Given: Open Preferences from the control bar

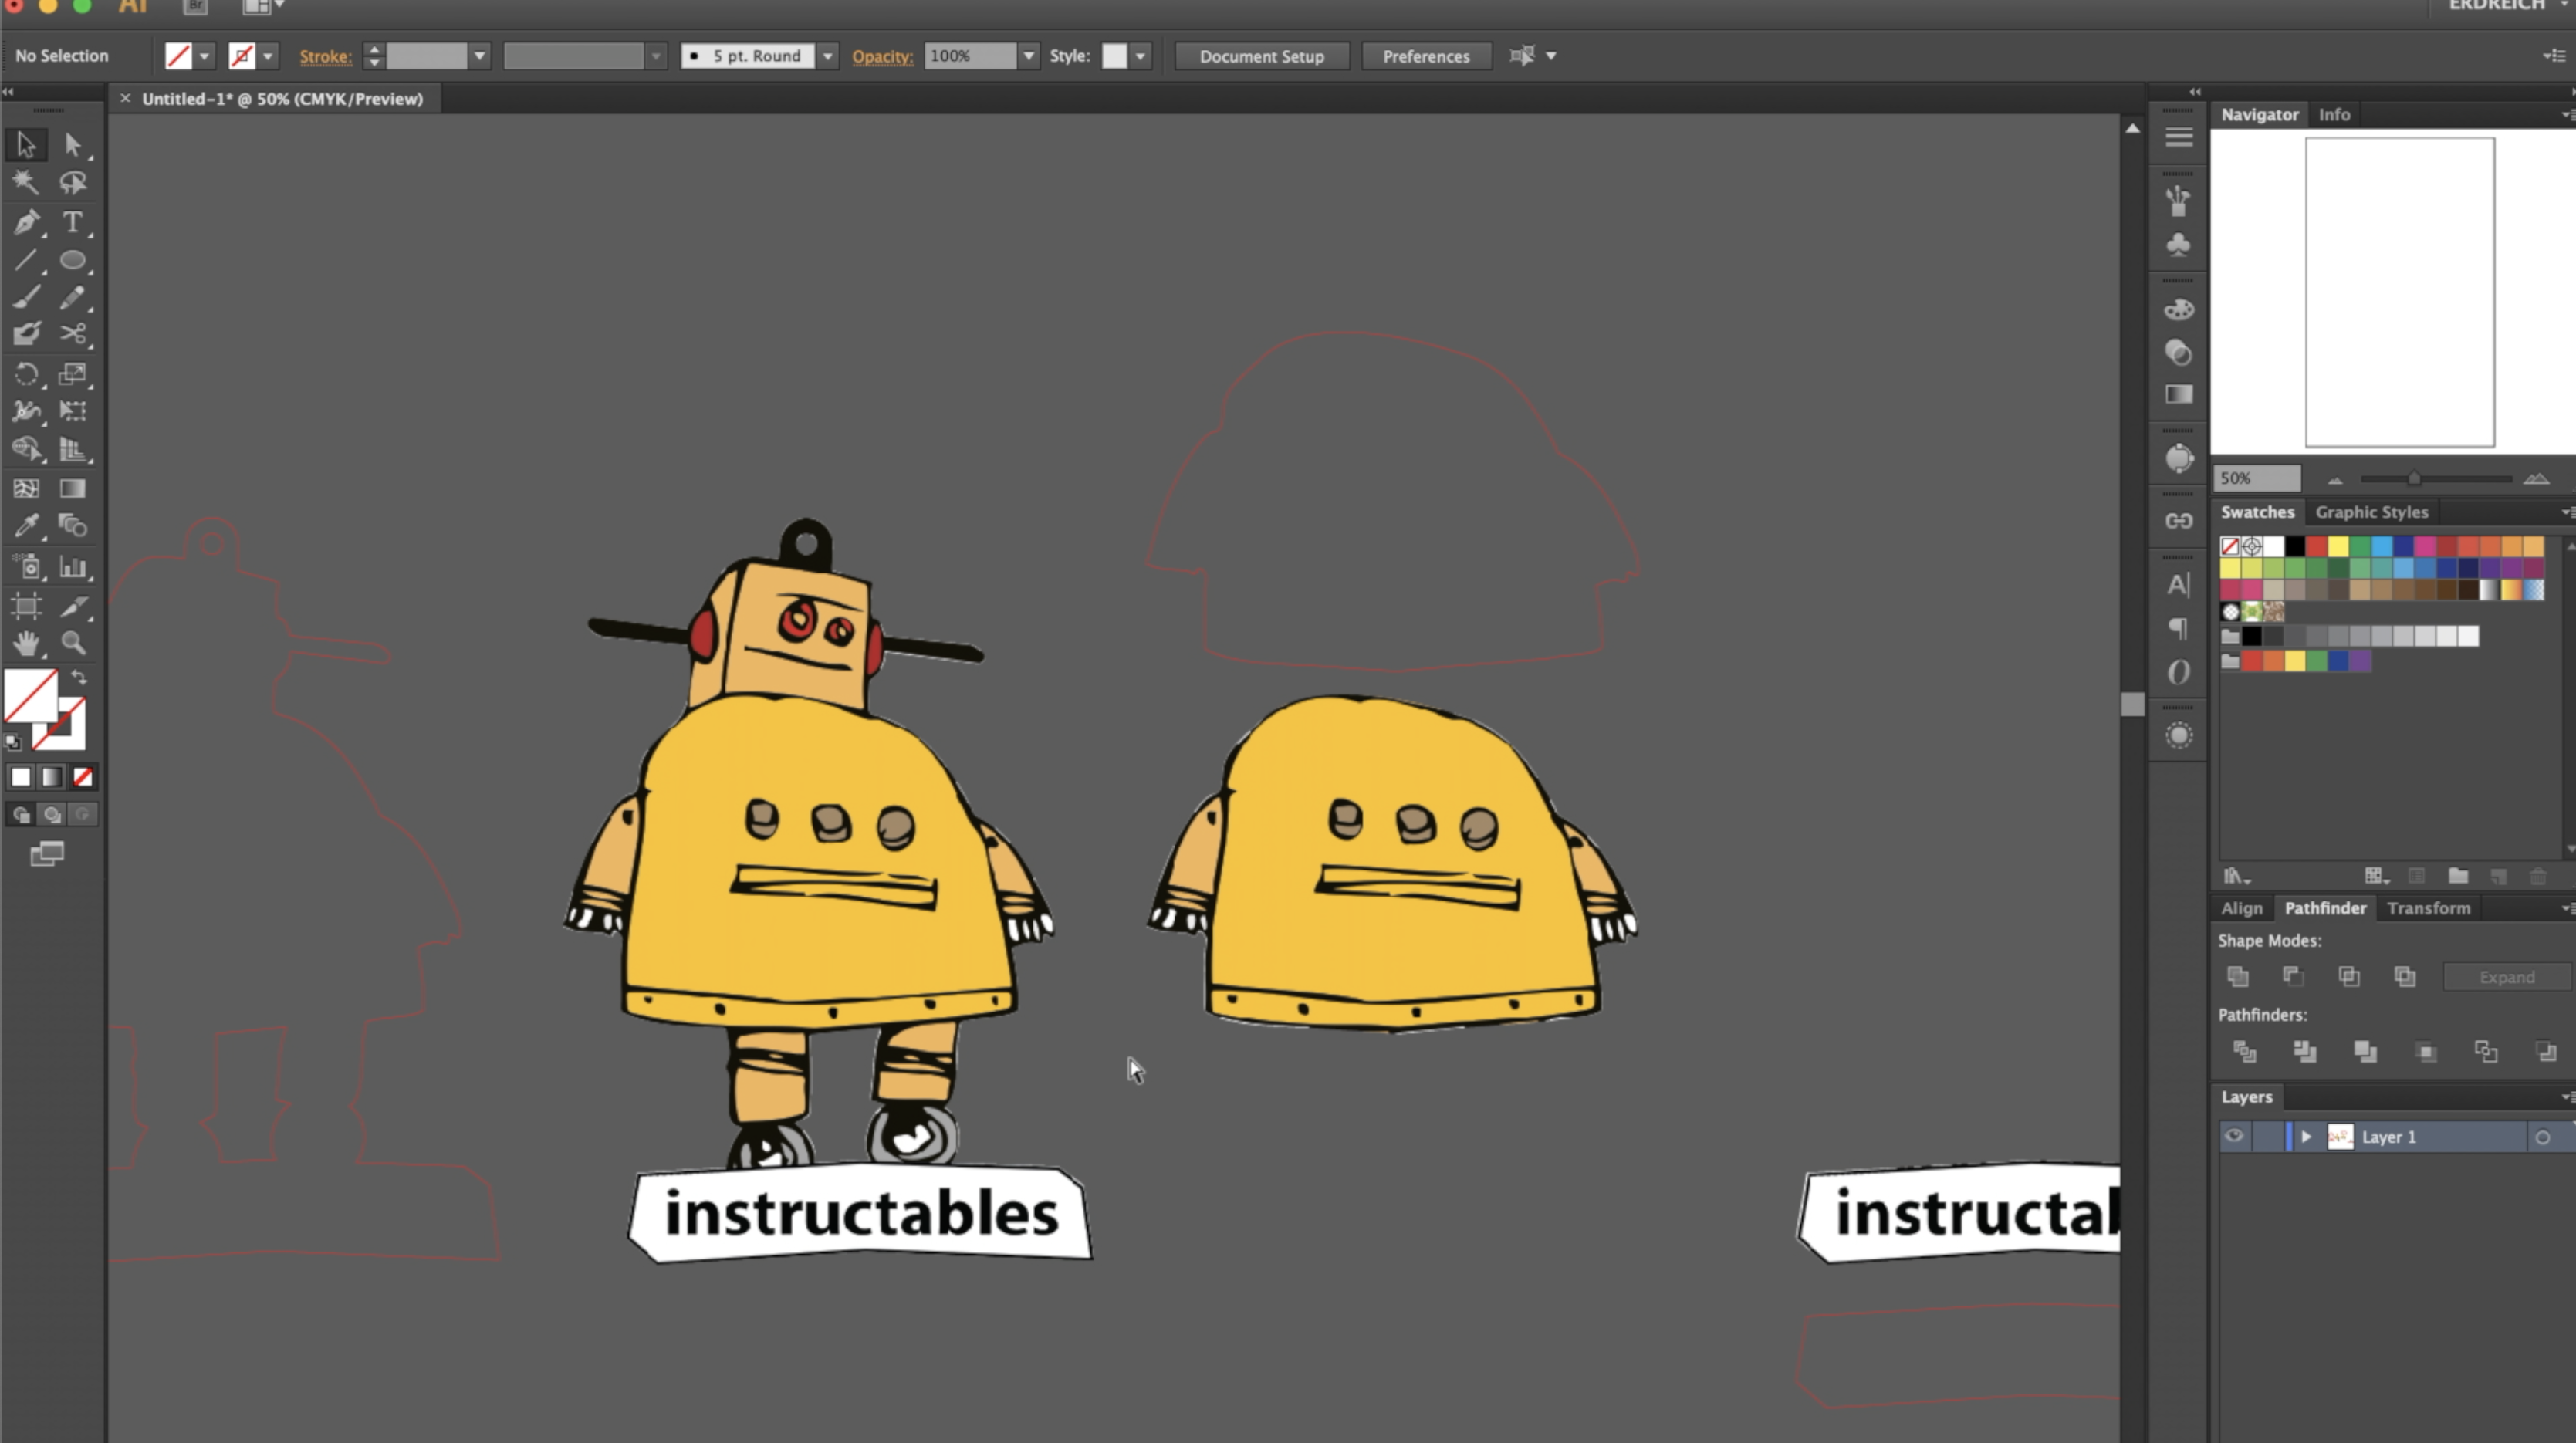Looking at the screenshot, I should [1425, 56].
